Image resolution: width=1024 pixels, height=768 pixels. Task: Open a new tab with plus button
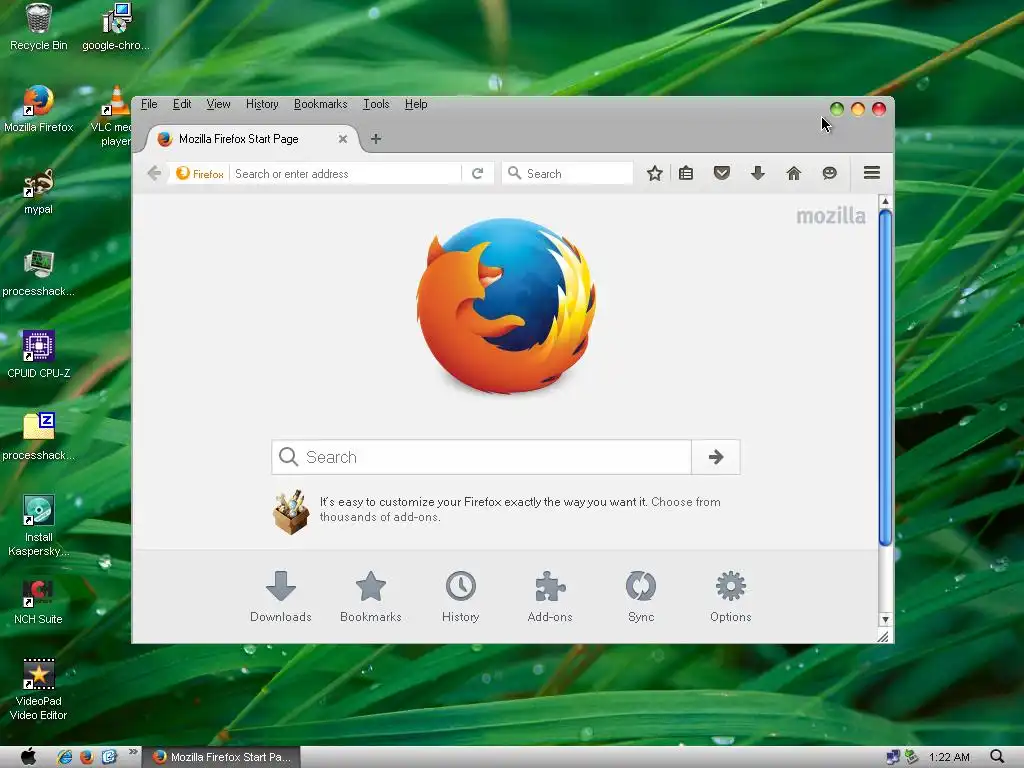click(376, 138)
